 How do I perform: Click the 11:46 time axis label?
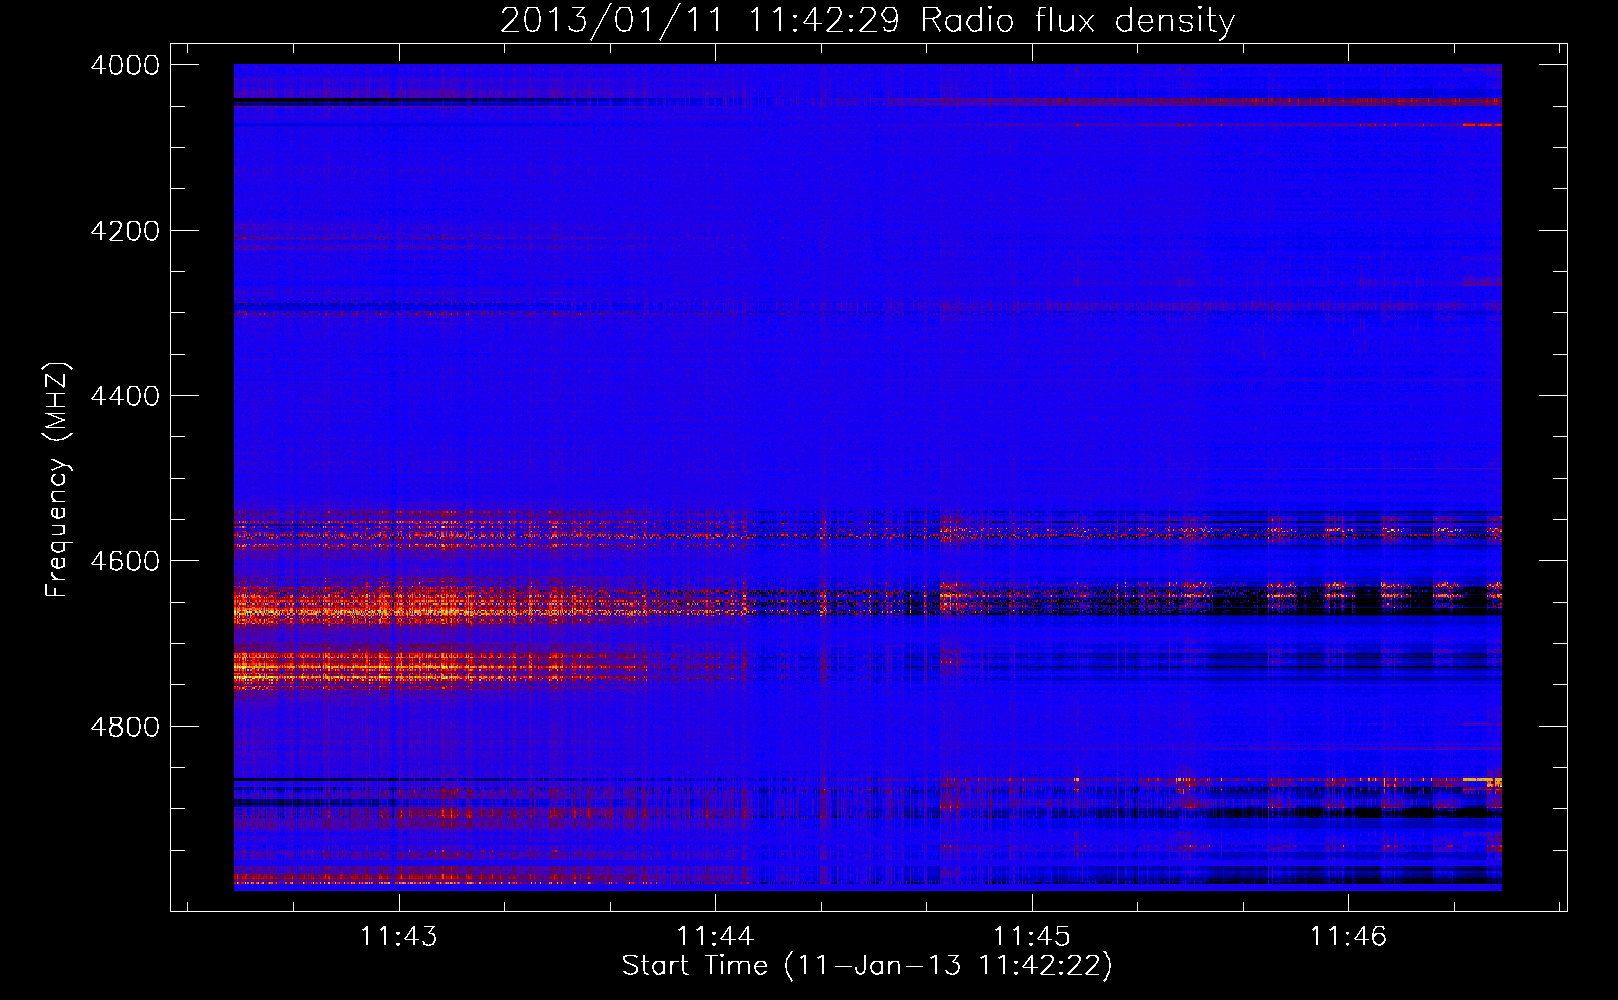(1348, 936)
